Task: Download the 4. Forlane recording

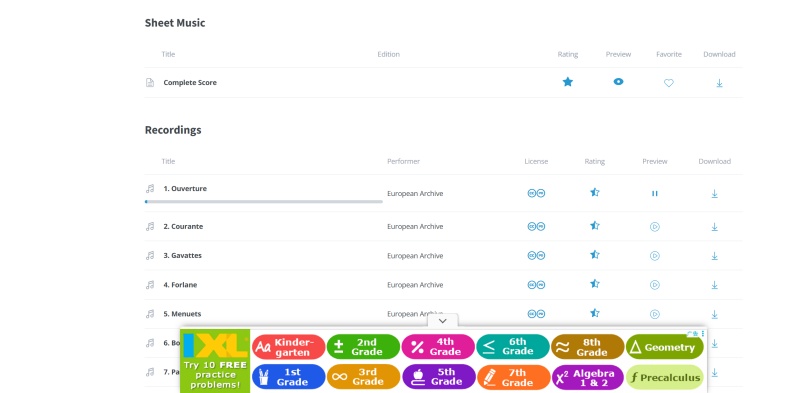Action: click(x=715, y=285)
